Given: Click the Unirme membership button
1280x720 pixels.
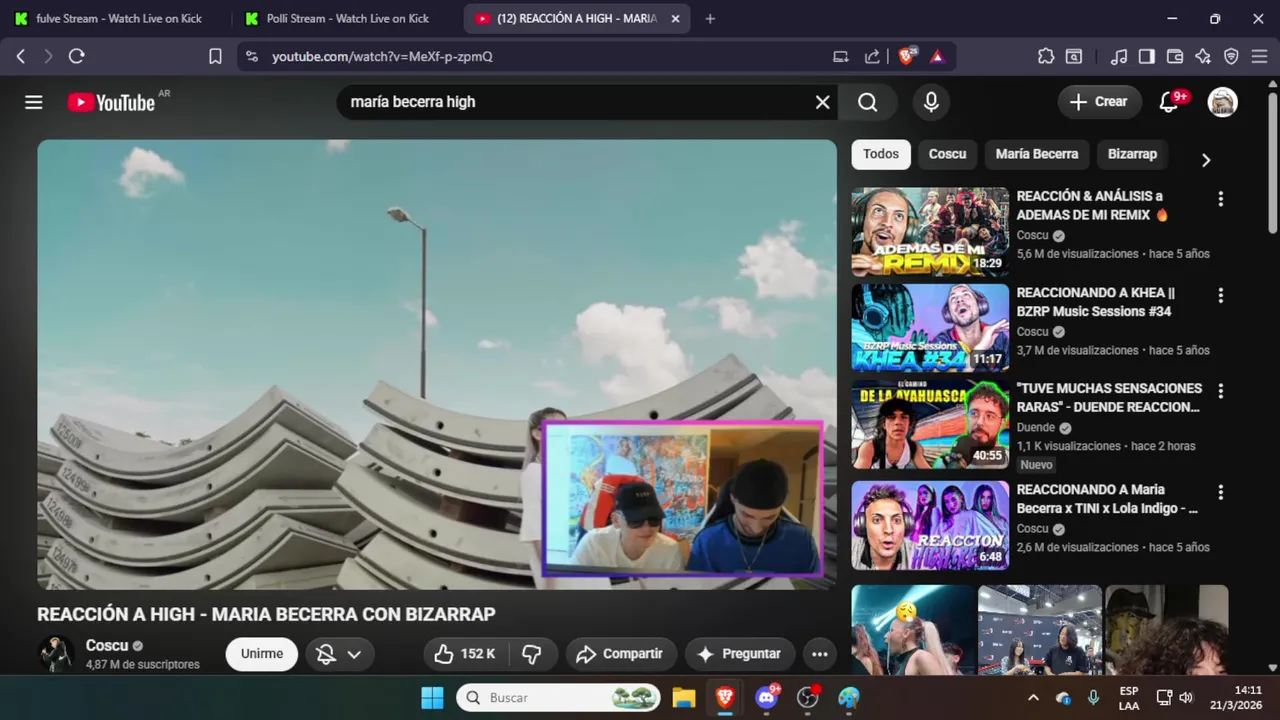Looking at the screenshot, I should pos(262,654).
